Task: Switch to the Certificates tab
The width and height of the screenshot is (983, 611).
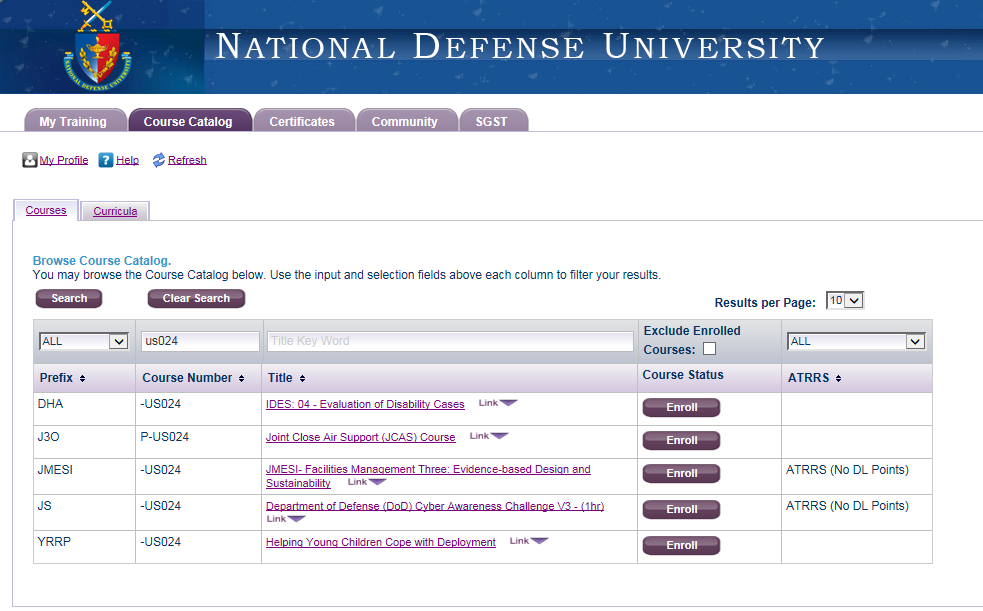Action: (x=302, y=122)
